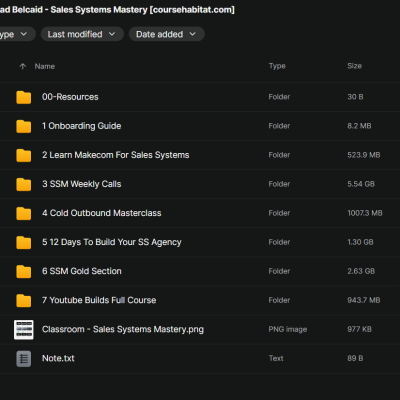Image resolution: width=400 pixels, height=400 pixels.
Task: Click the 943.7 MB size value
Action: (x=364, y=300)
